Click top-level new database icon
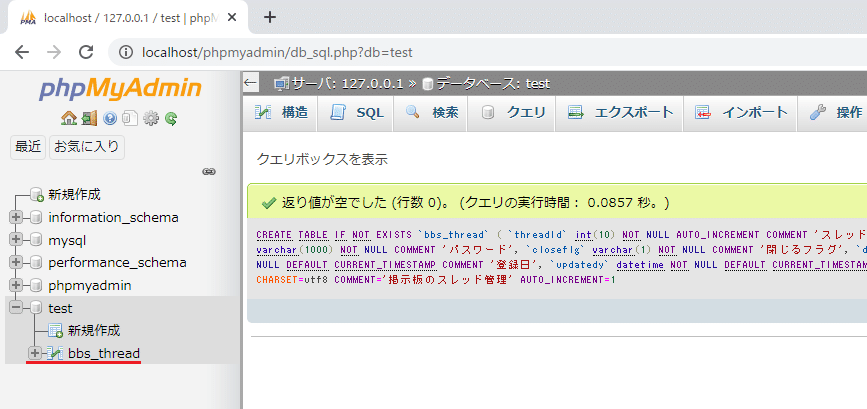 click(36, 195)
